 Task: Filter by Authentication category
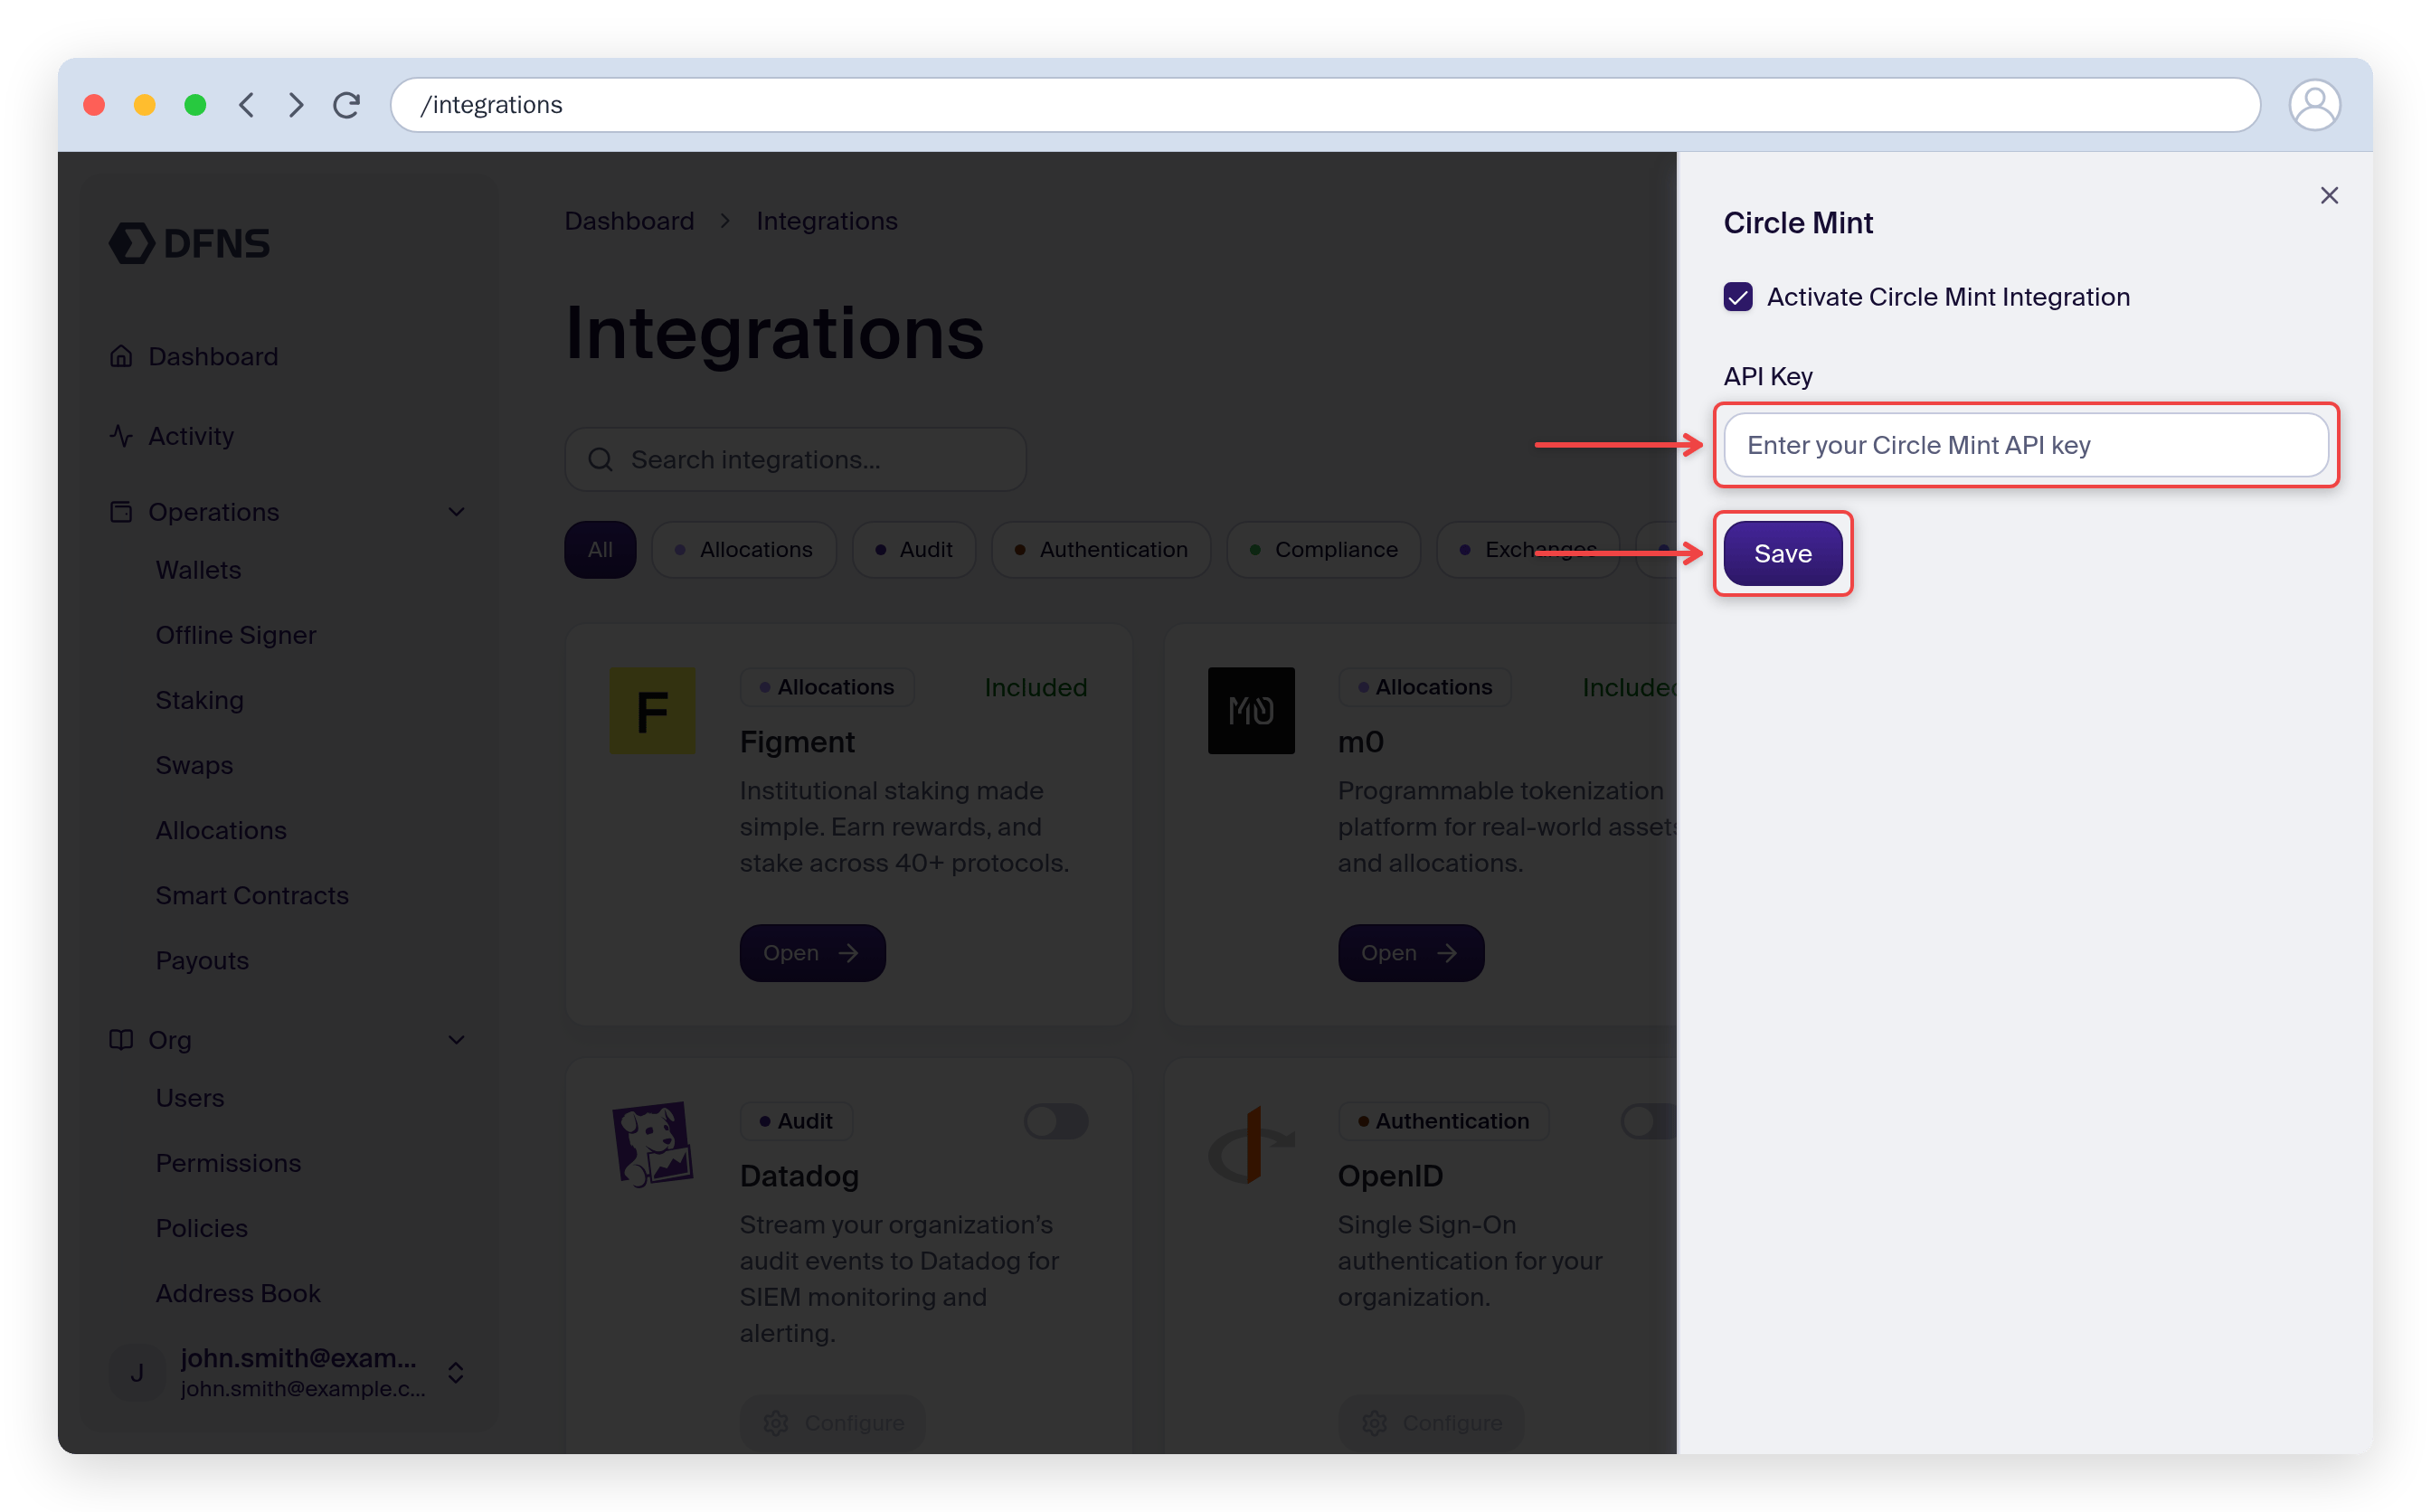1101,550
